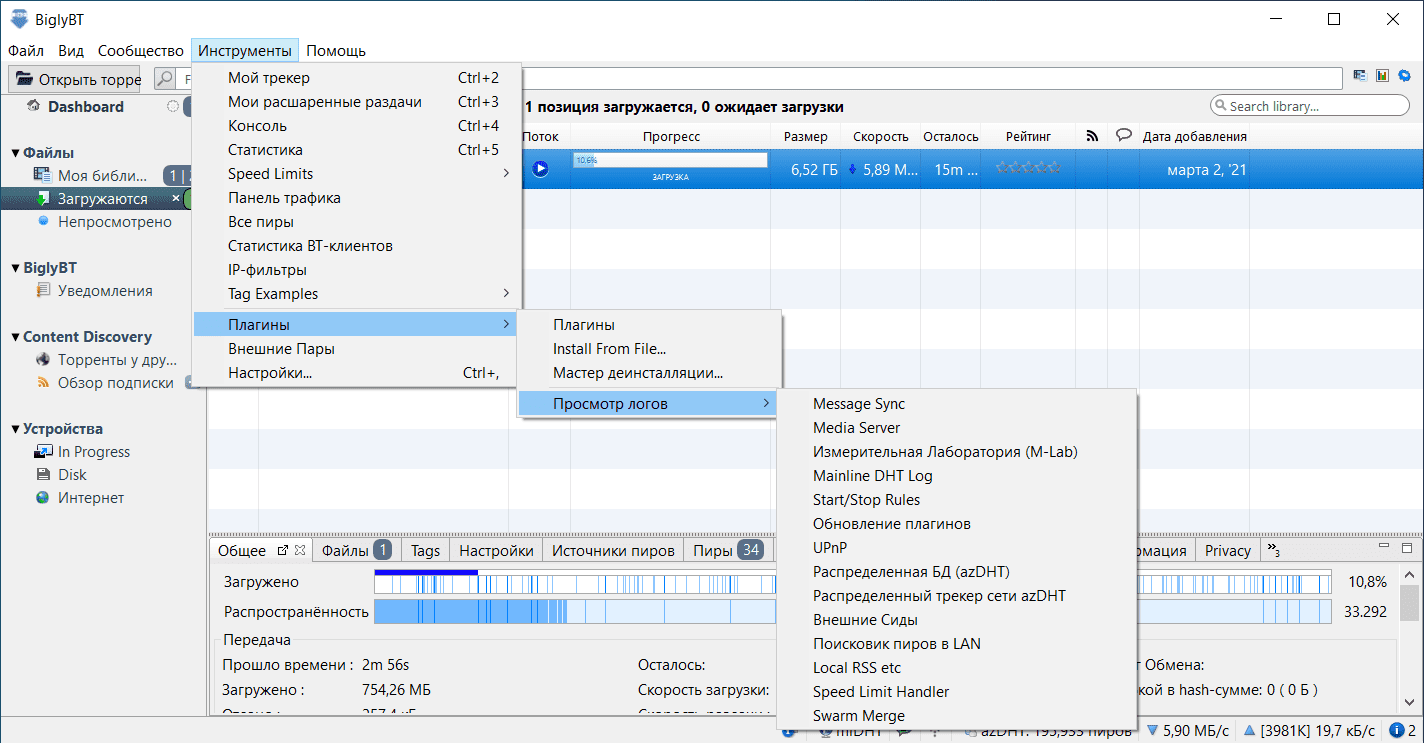Click the upload speed 19,7 кБ/с indicator

coord(1310,732)
